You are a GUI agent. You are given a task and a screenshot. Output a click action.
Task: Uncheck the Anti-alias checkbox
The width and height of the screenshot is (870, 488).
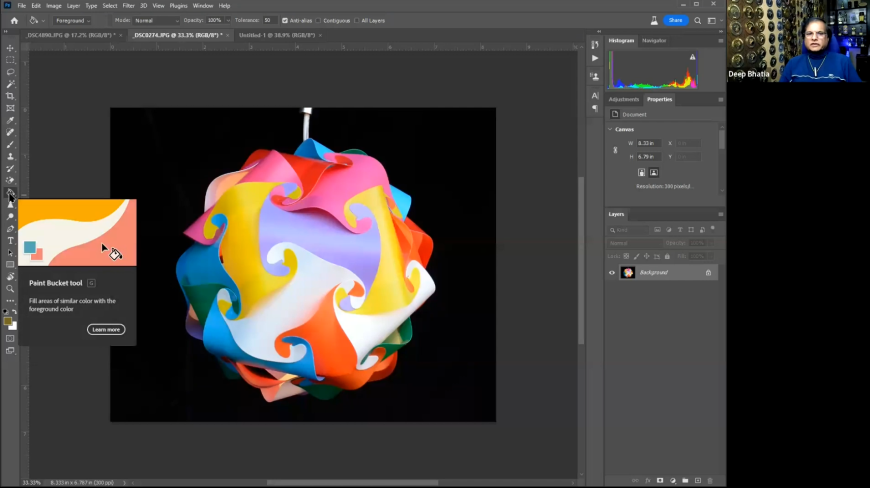pyautogui.click(x=285, y=20)
